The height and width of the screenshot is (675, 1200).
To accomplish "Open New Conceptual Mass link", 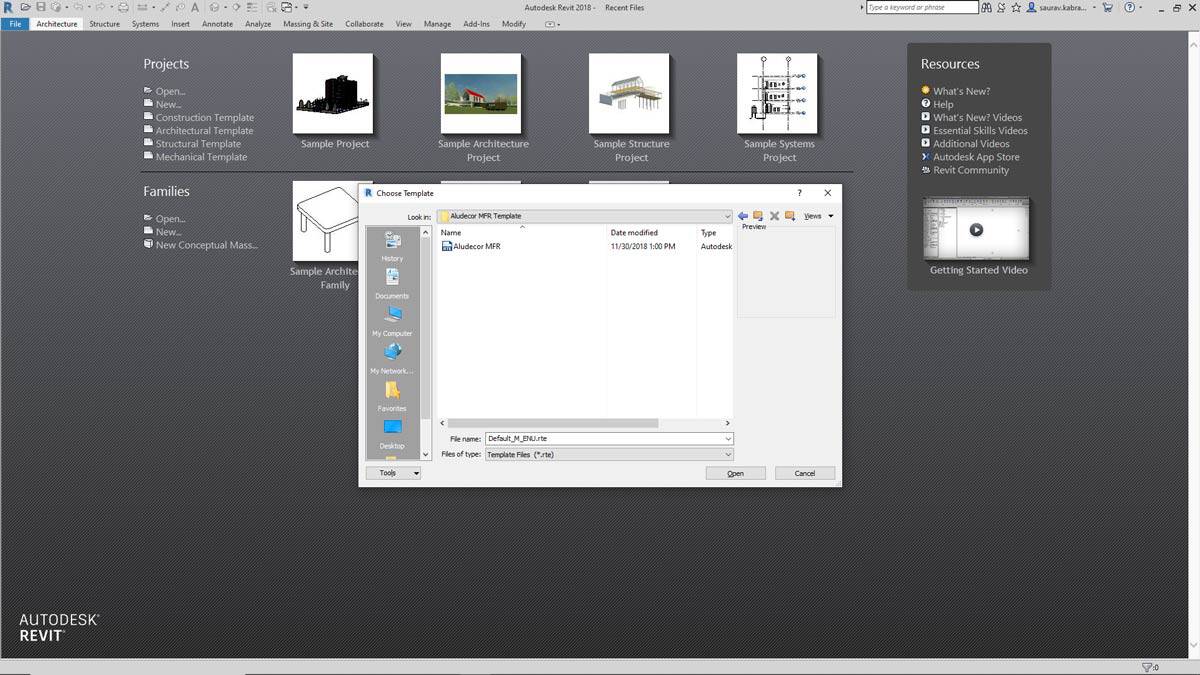I will (x=206, y=244).
